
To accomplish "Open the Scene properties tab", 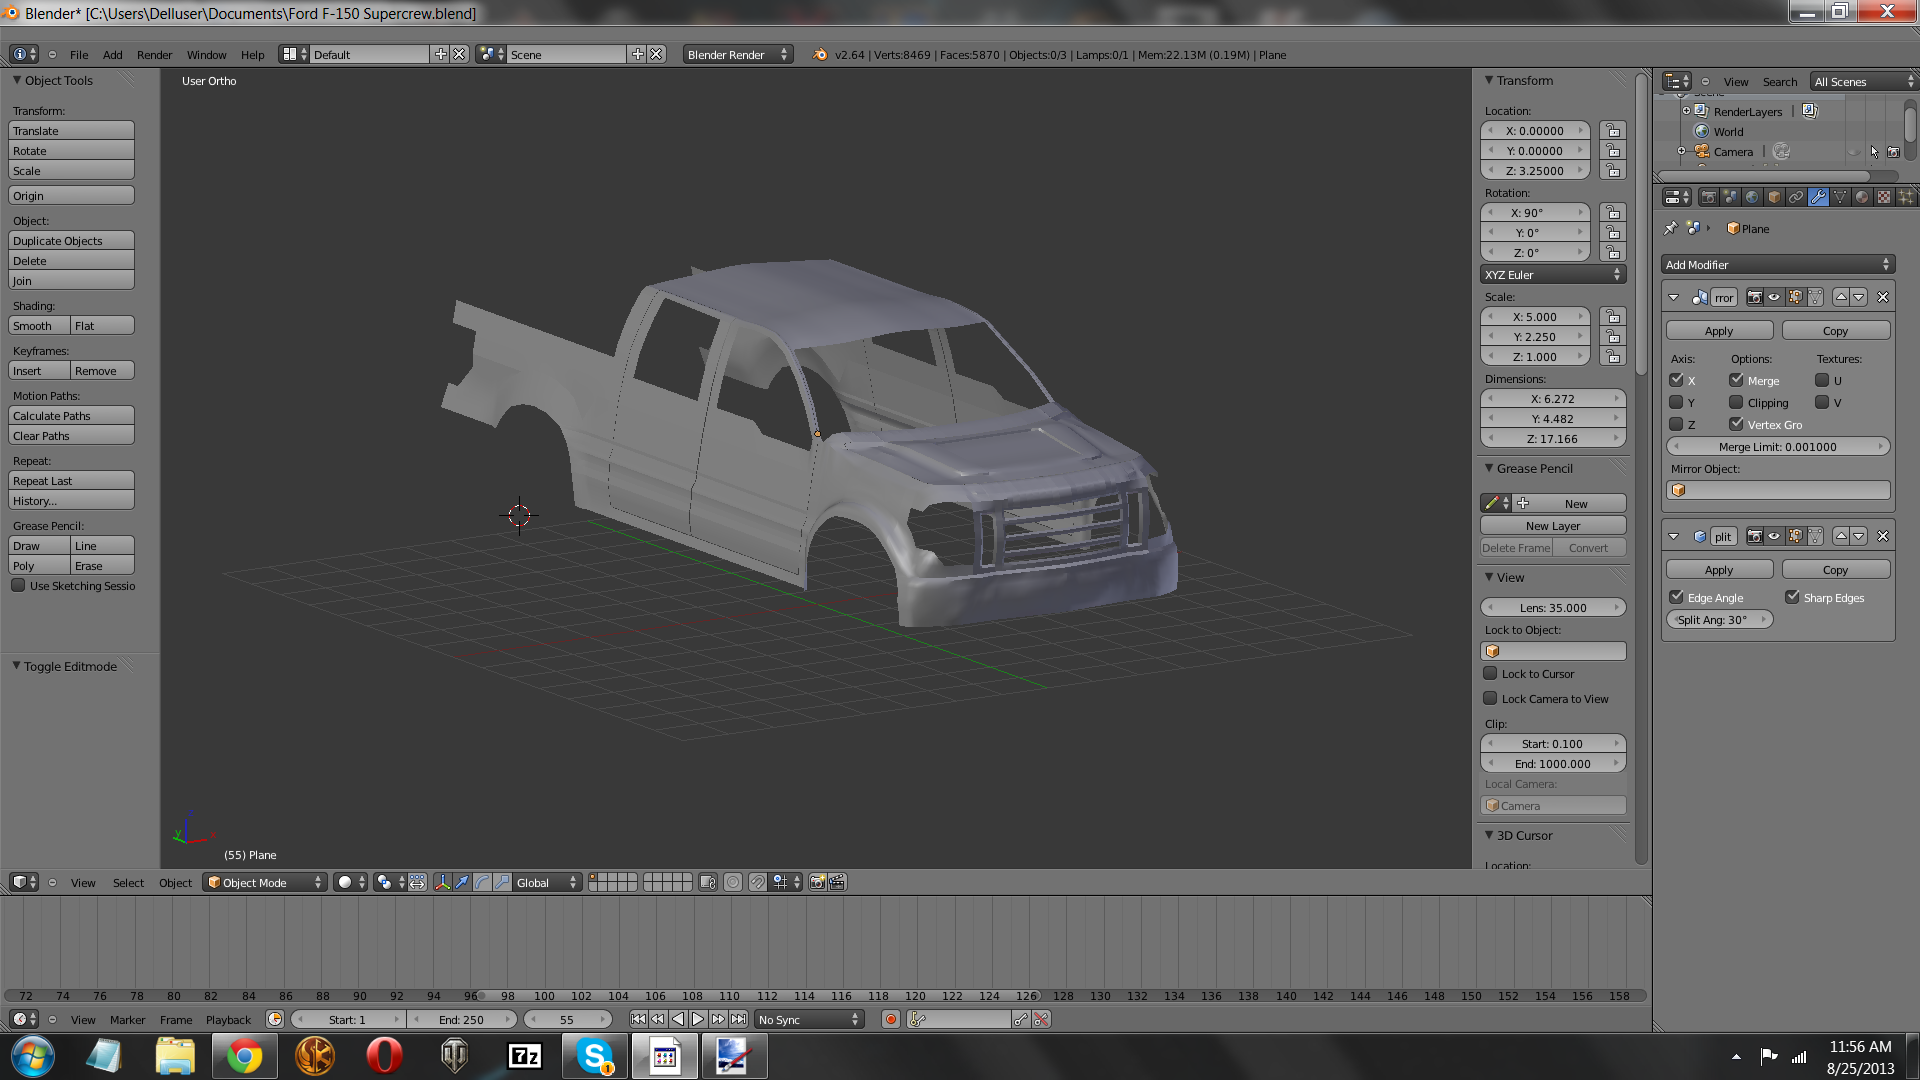I will click(1730, 197).
